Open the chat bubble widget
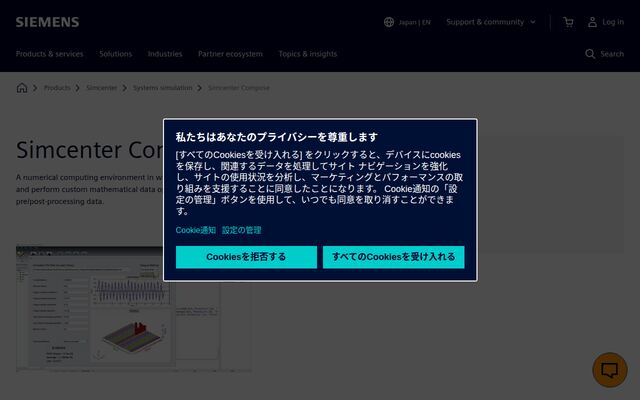Image resolution: width=640 pixels, height=400 pixels. [x=610, y=370]
